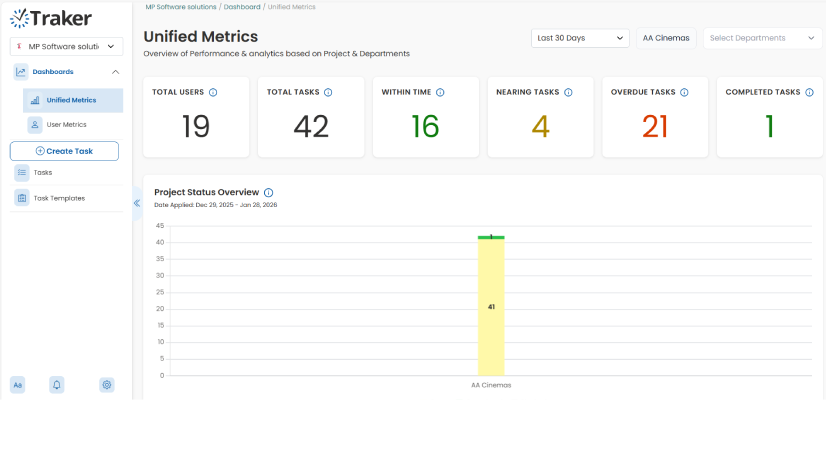The image size is (827, 465).
Task: Click the Nearing Tasks info icon
Action: [x=568, y=92]
